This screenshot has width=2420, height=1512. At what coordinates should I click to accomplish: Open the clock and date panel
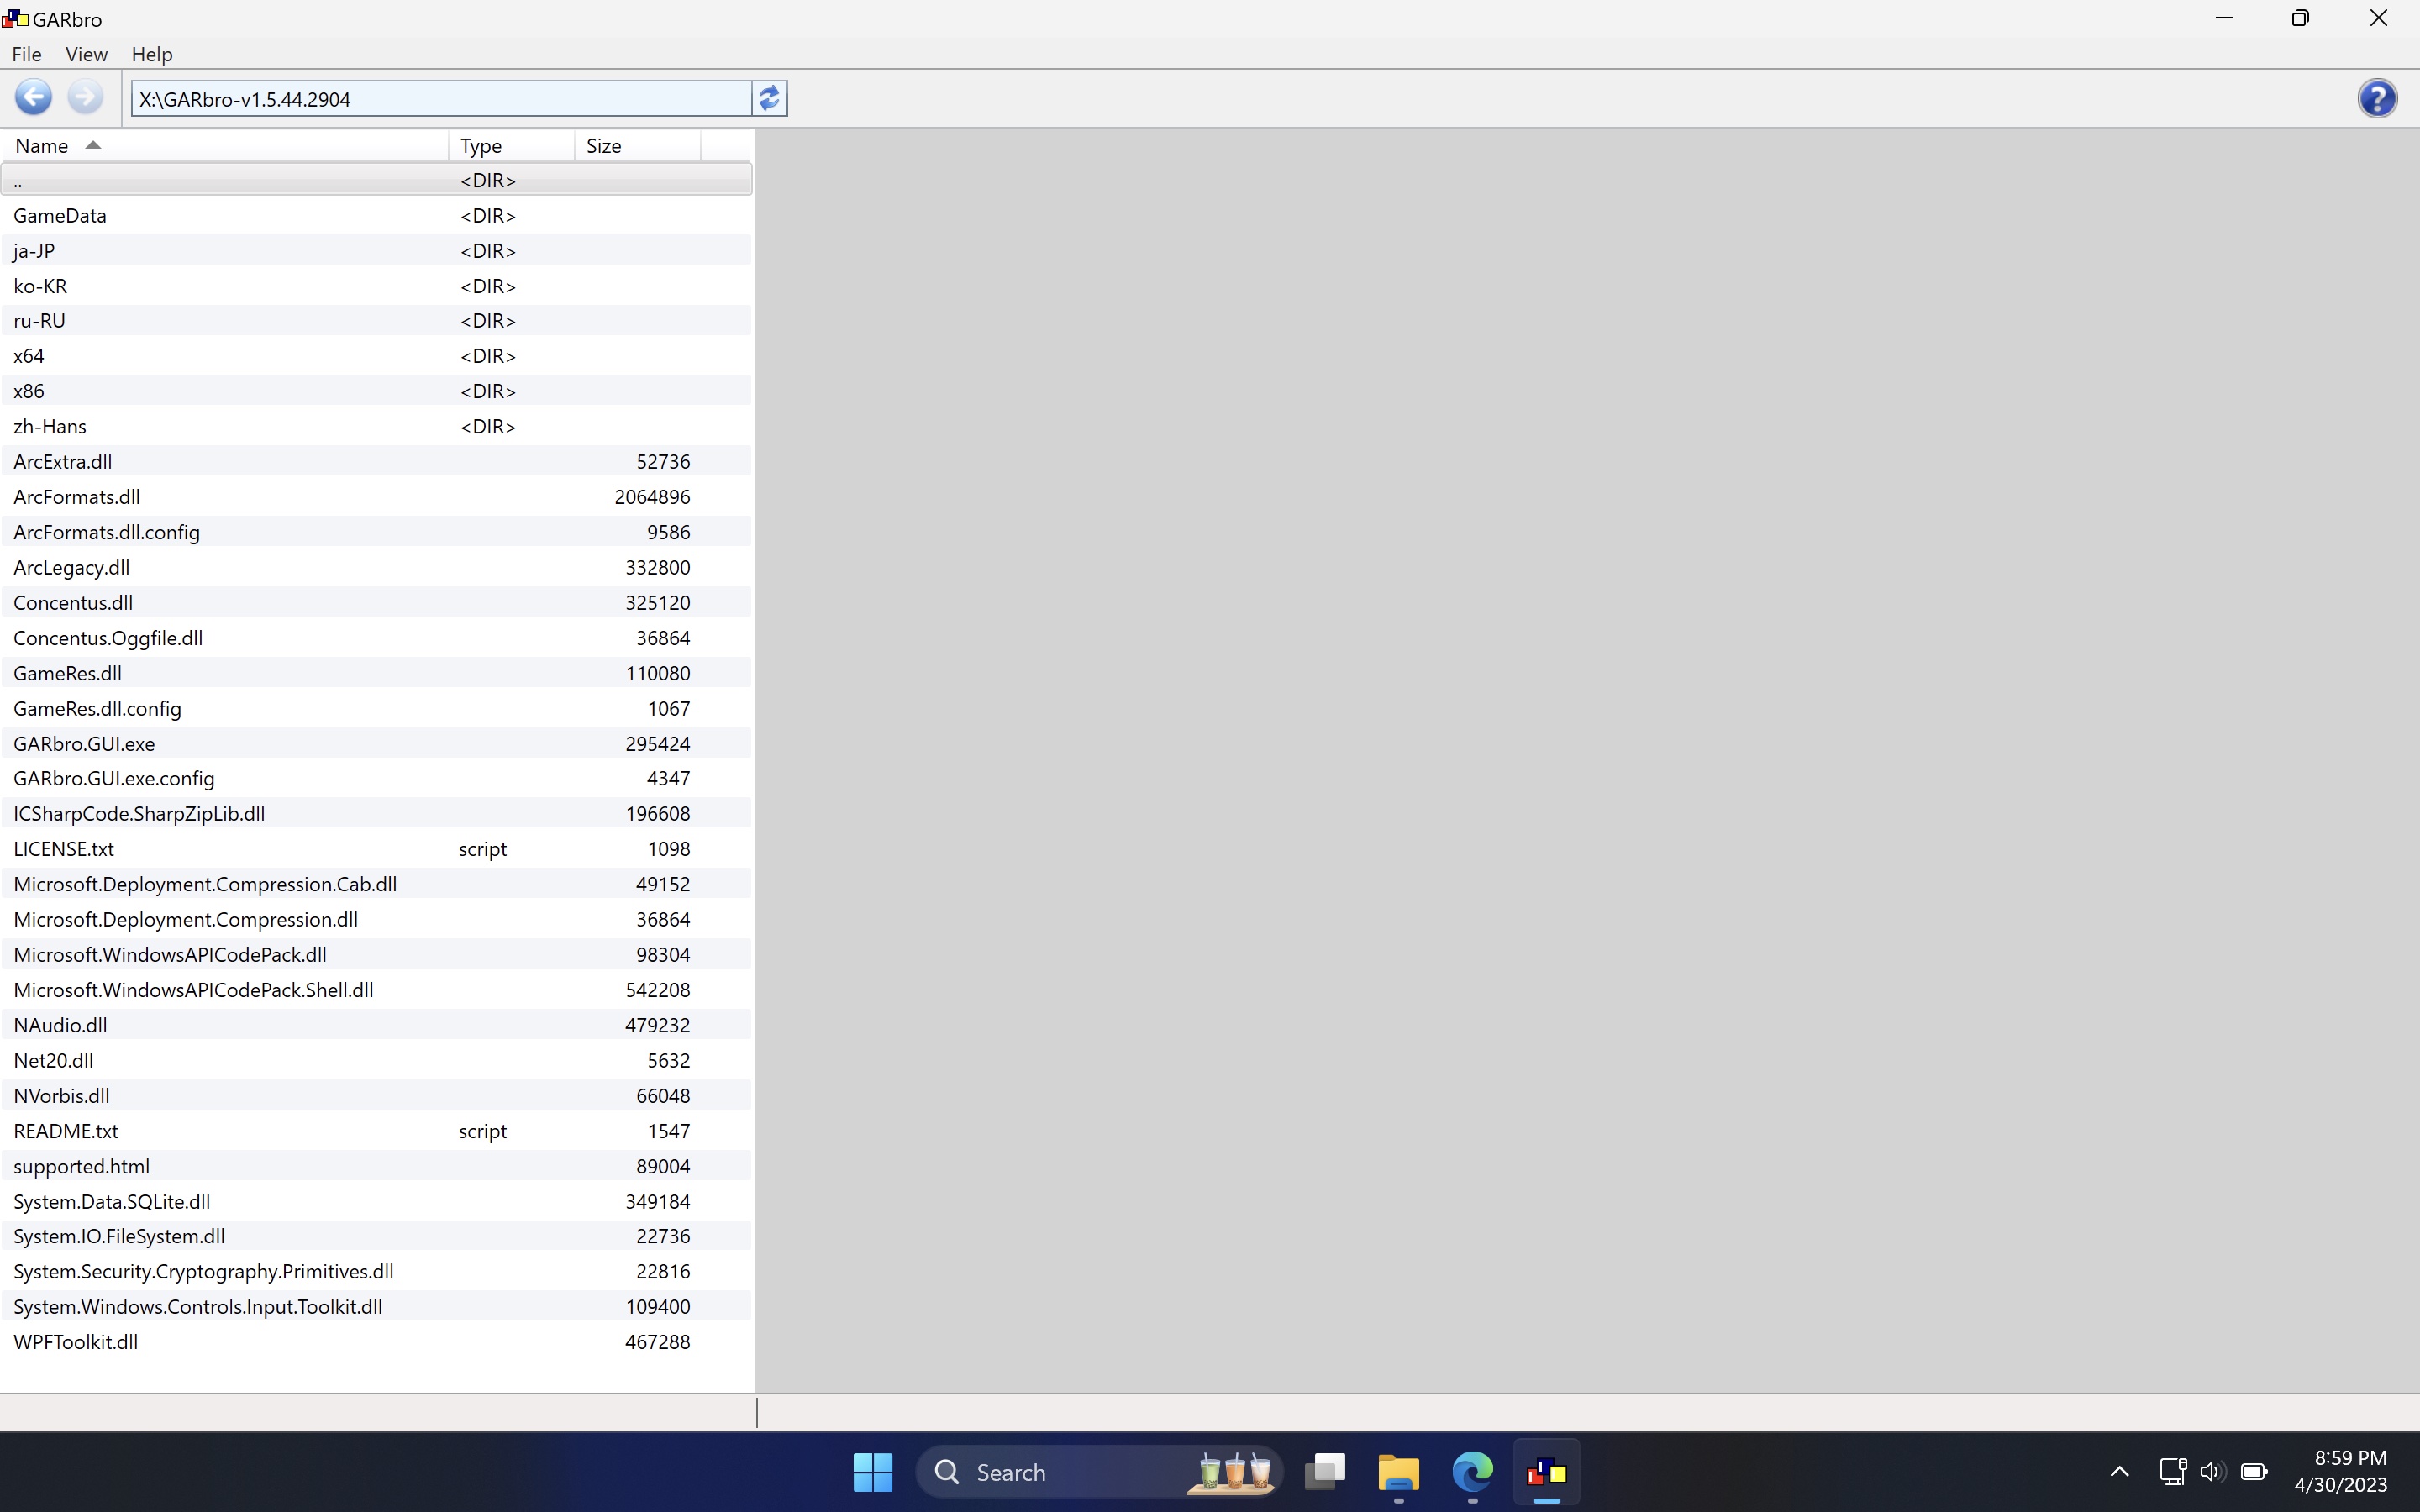point(2341,1472)
